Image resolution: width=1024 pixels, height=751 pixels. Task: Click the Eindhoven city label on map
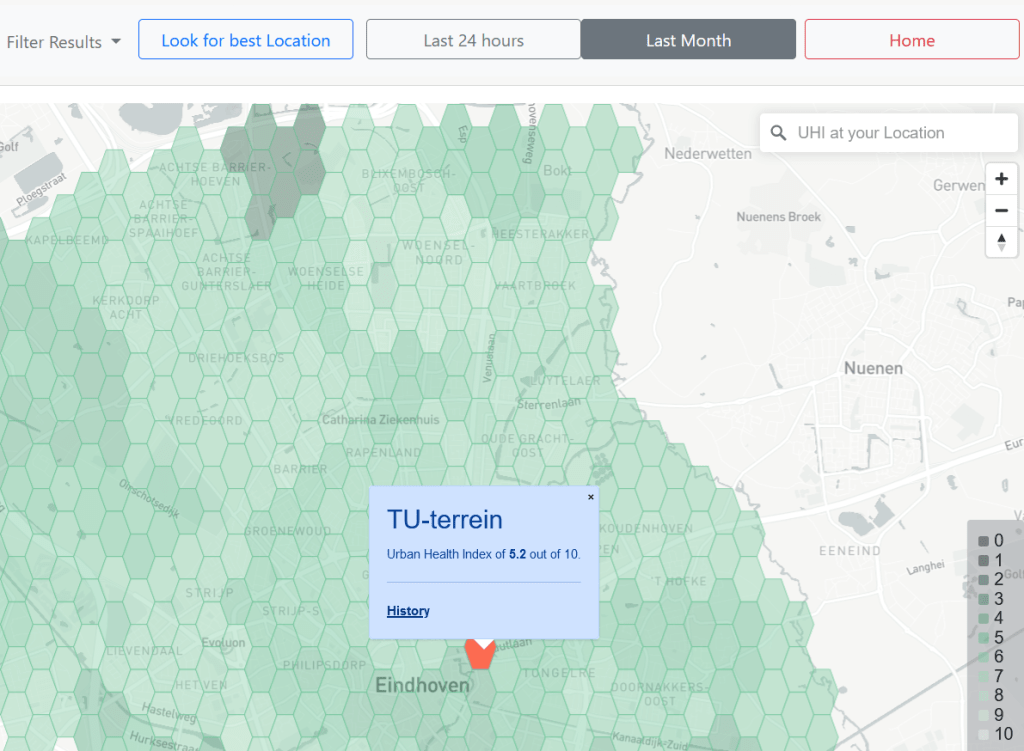pos(422,686)
